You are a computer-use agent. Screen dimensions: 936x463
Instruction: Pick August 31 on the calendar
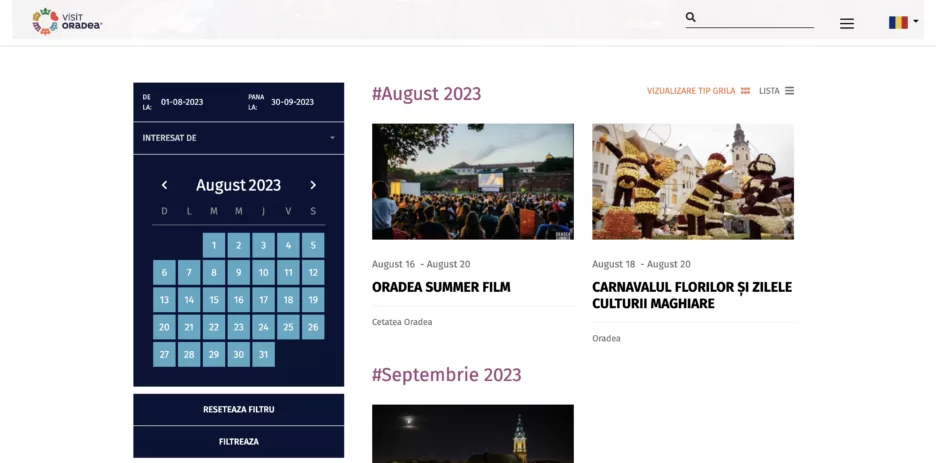(263, 354)
